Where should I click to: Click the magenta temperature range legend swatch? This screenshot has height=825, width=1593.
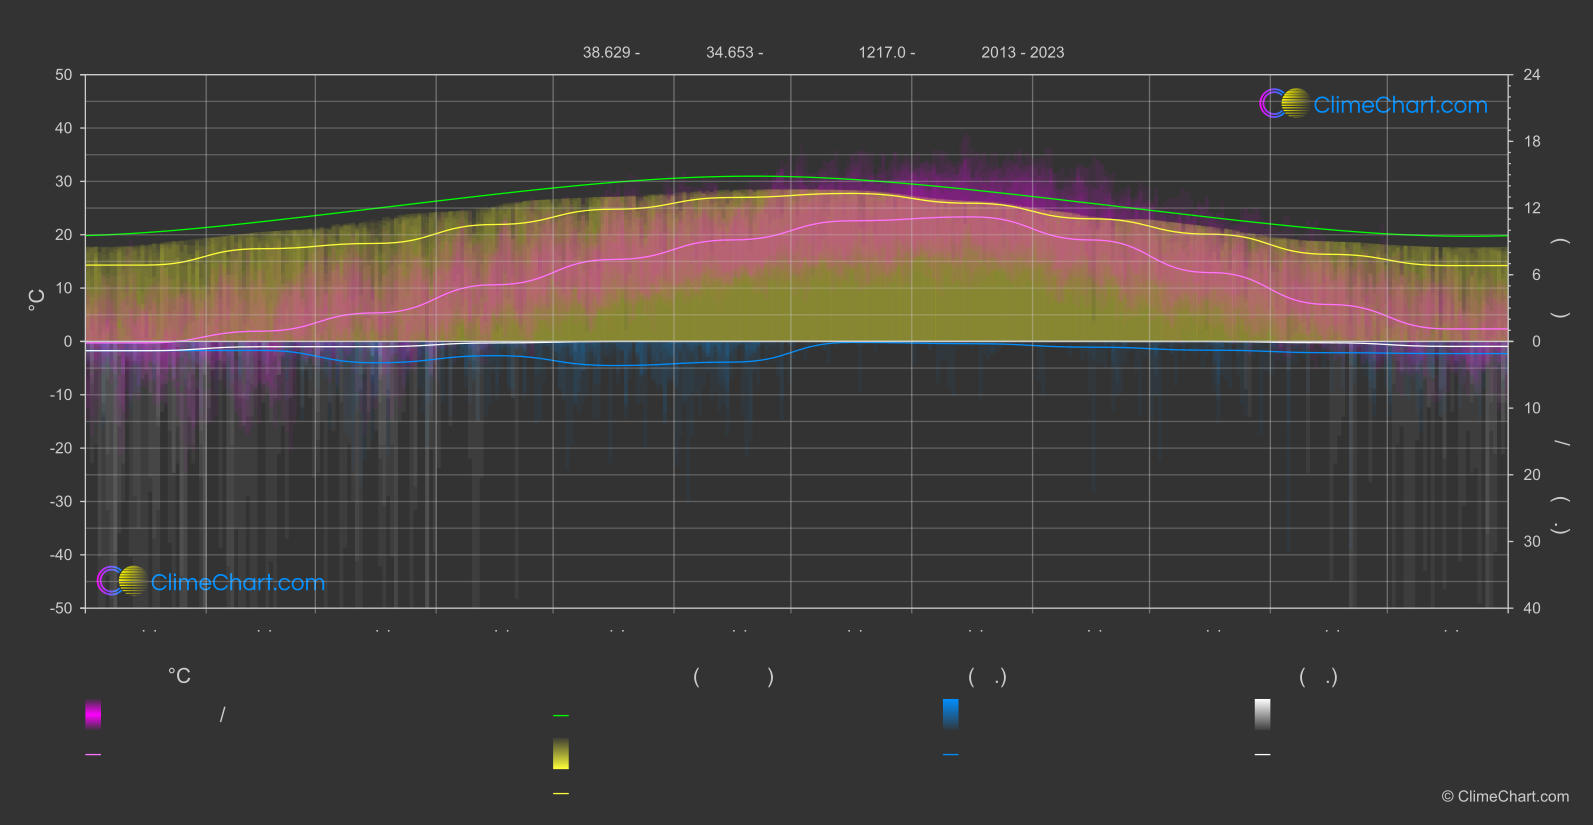pos(93,714)
